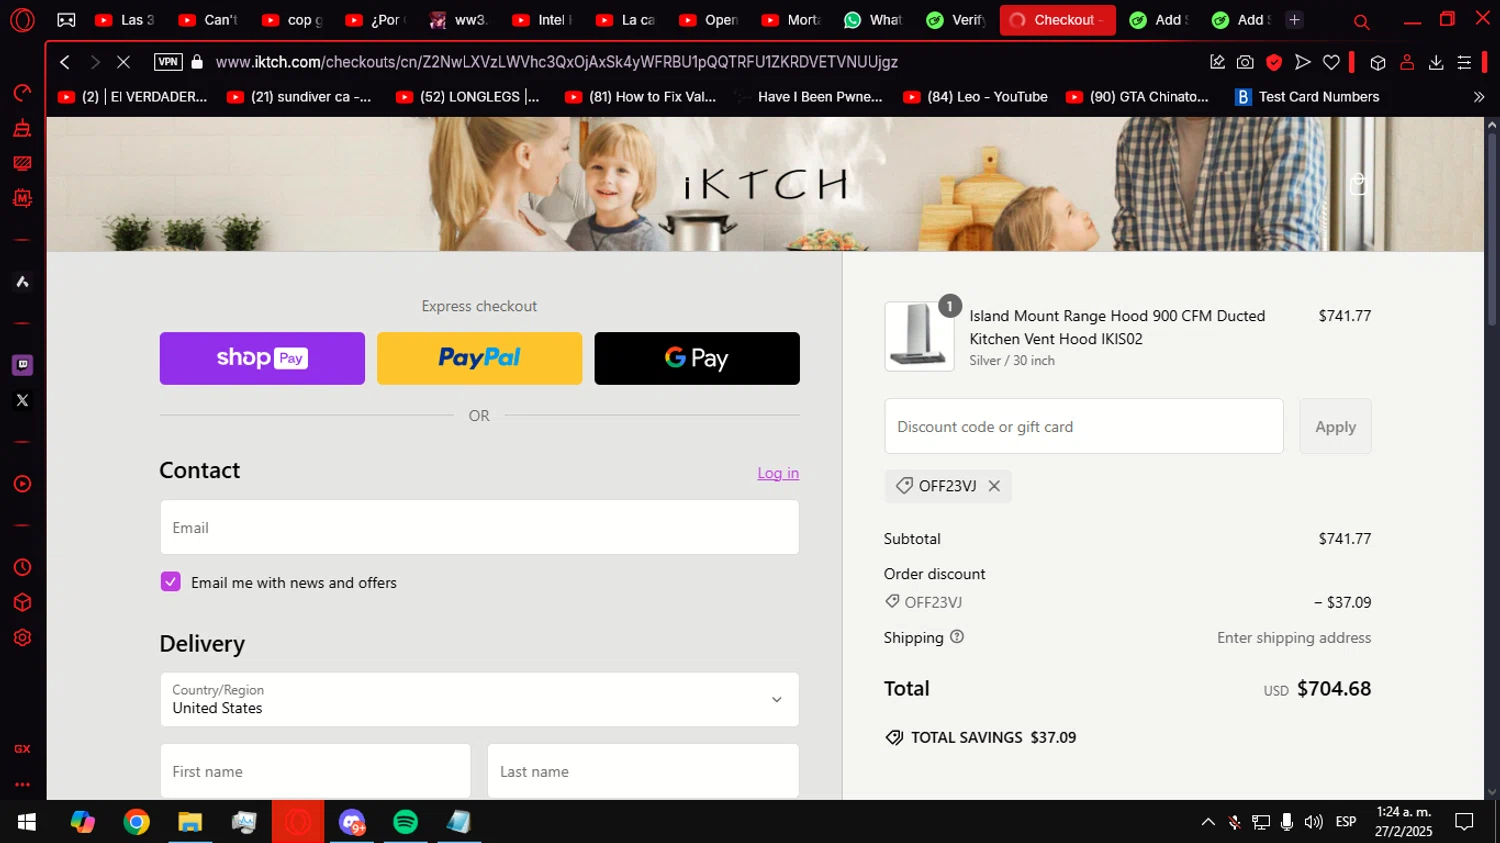This screenshot has height=843, width=1500.
Task: Switch to the ww3 tab
Action: point(459,20)
